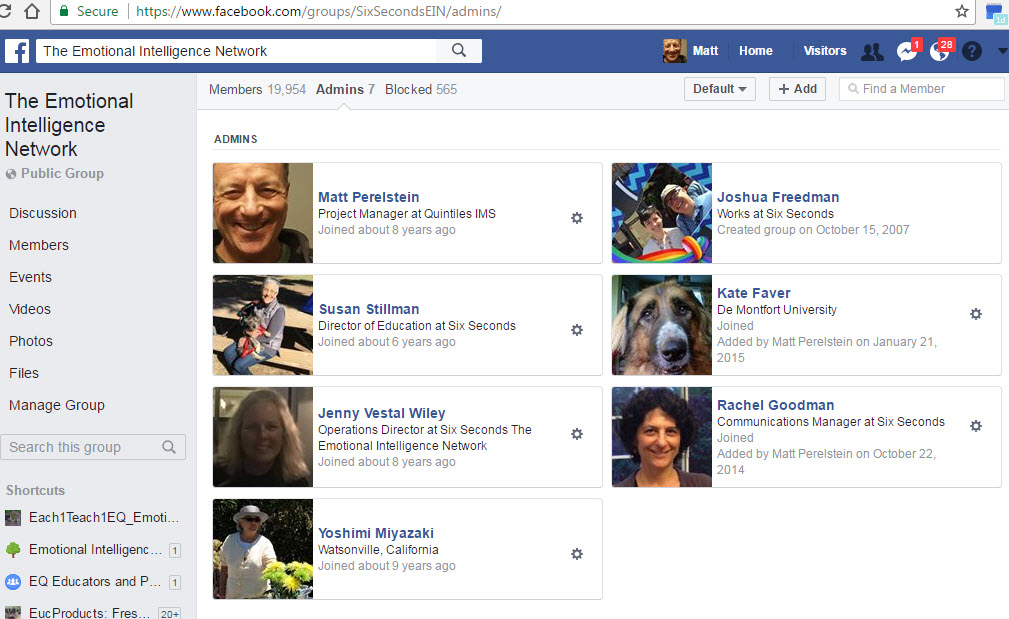Viewport: 1009px width, 619px height.
Task: Open Joshua Freedman's profile link
Action: click(x=778, y=197)
